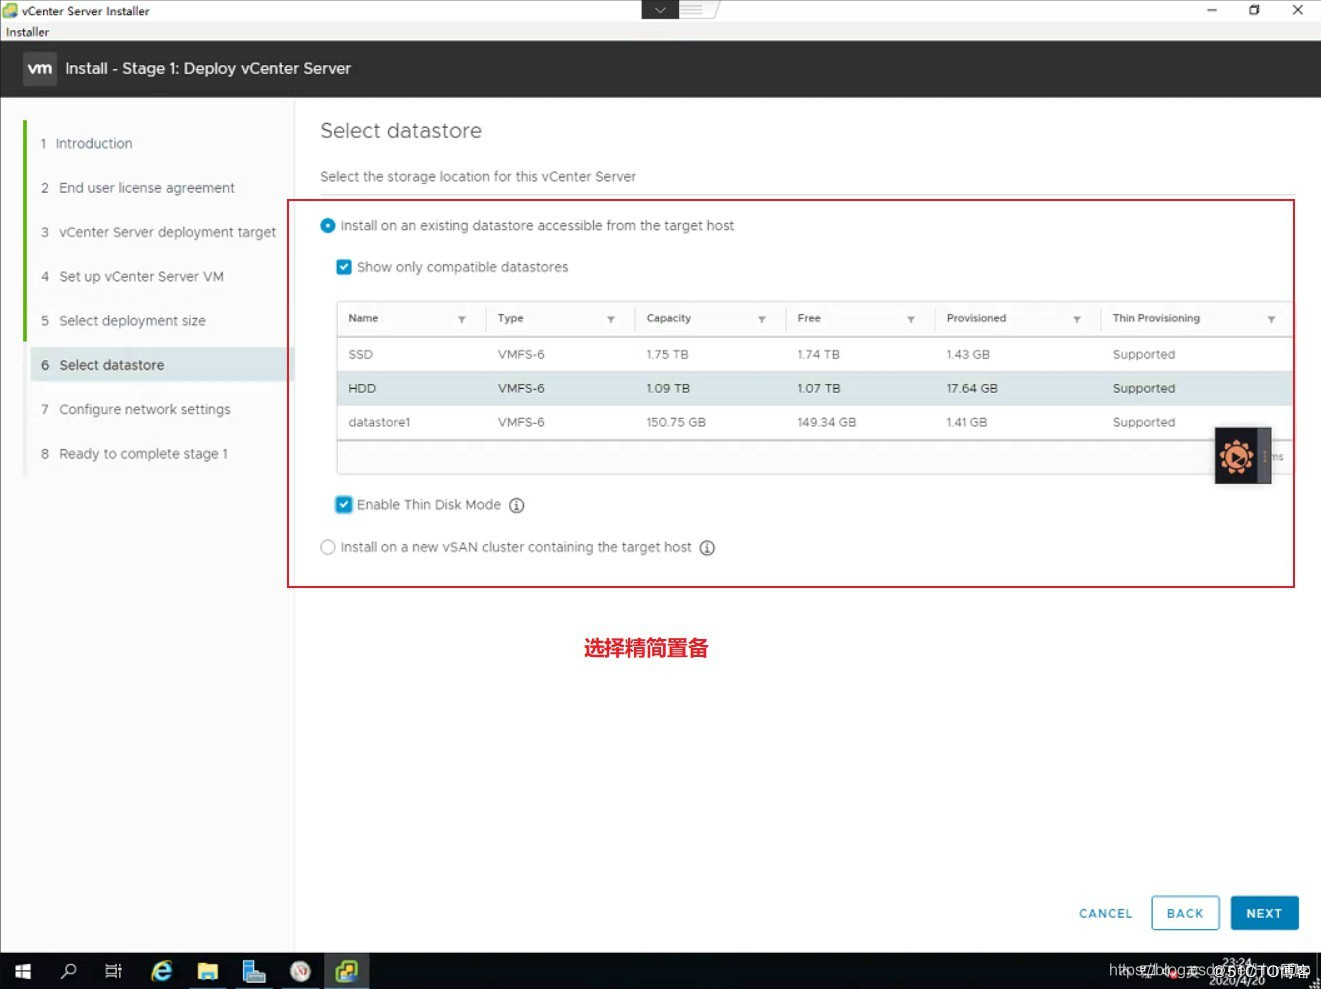The height and width of the screenshot is (989, 1321).
Task: Click the 149.34 GB free cell
Action: pos(826,423)
